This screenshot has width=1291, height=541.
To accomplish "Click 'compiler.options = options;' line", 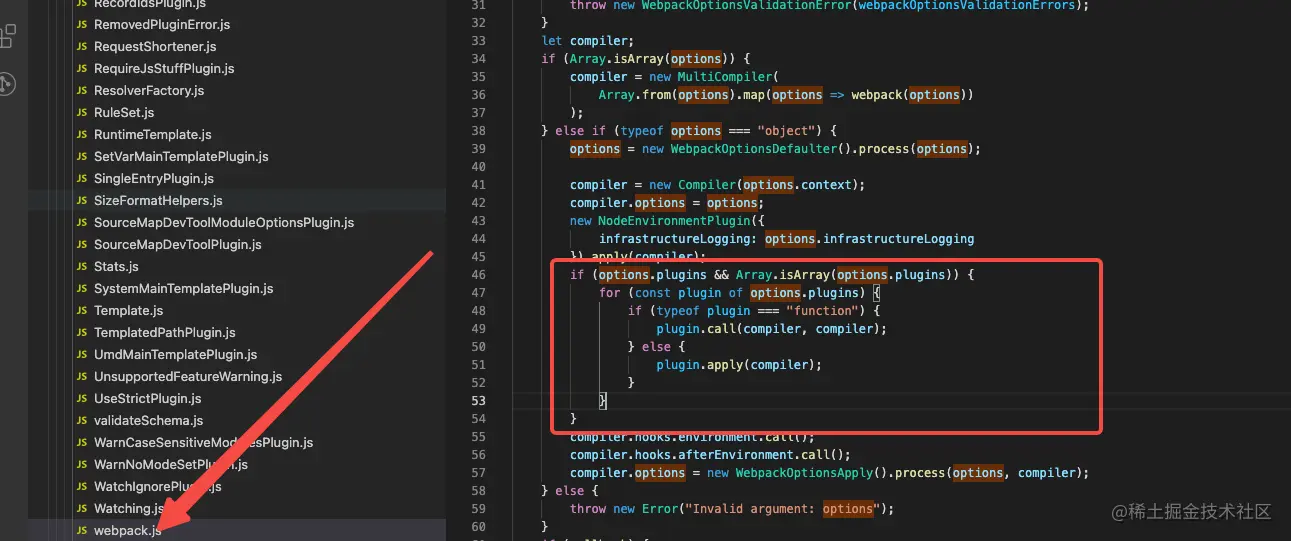I will pos(667,203).
